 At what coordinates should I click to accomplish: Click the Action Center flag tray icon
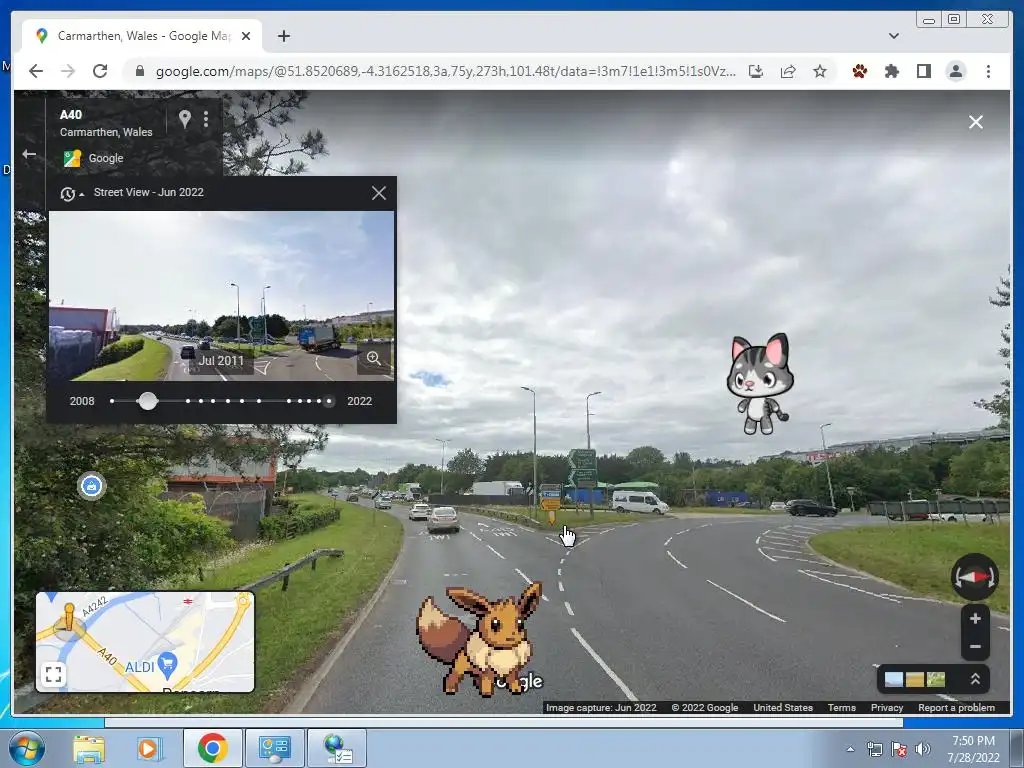click(899, 748)
